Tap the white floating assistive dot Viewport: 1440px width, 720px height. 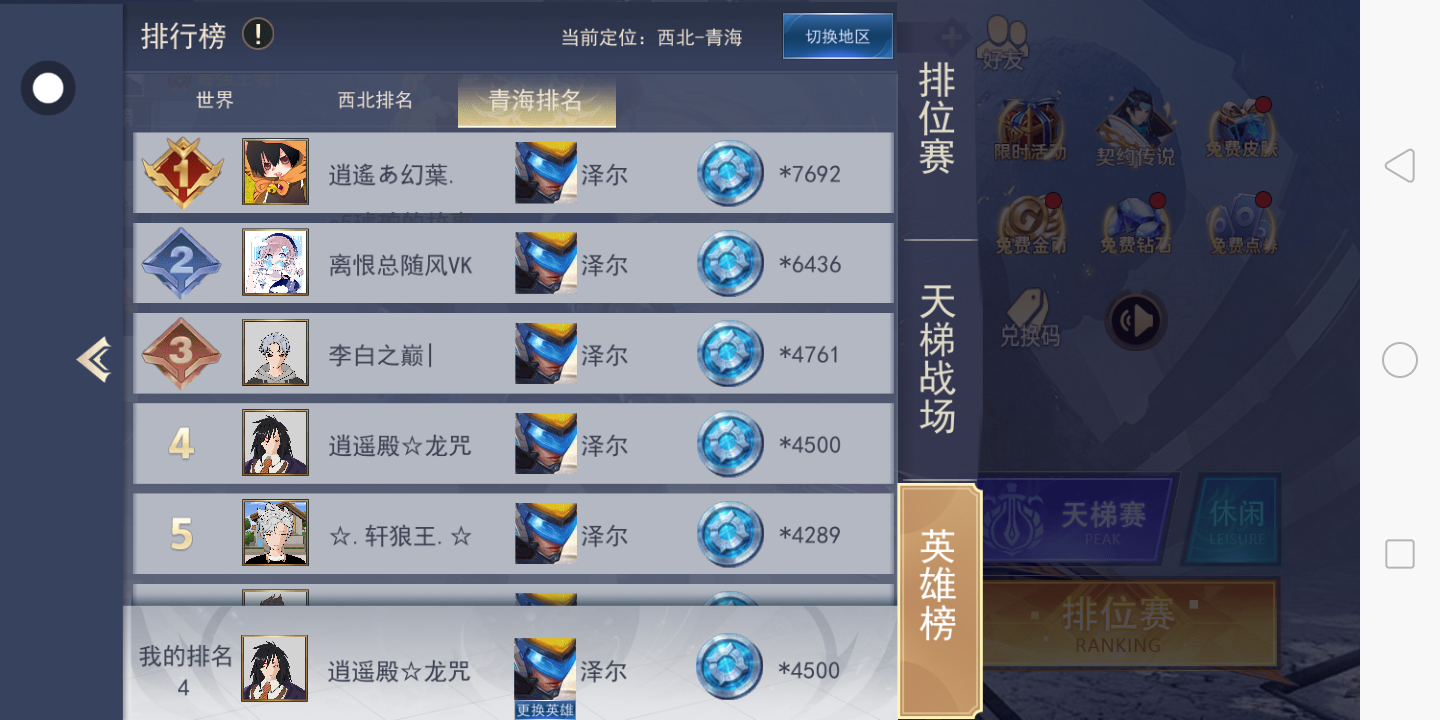[x=48, y=88]
